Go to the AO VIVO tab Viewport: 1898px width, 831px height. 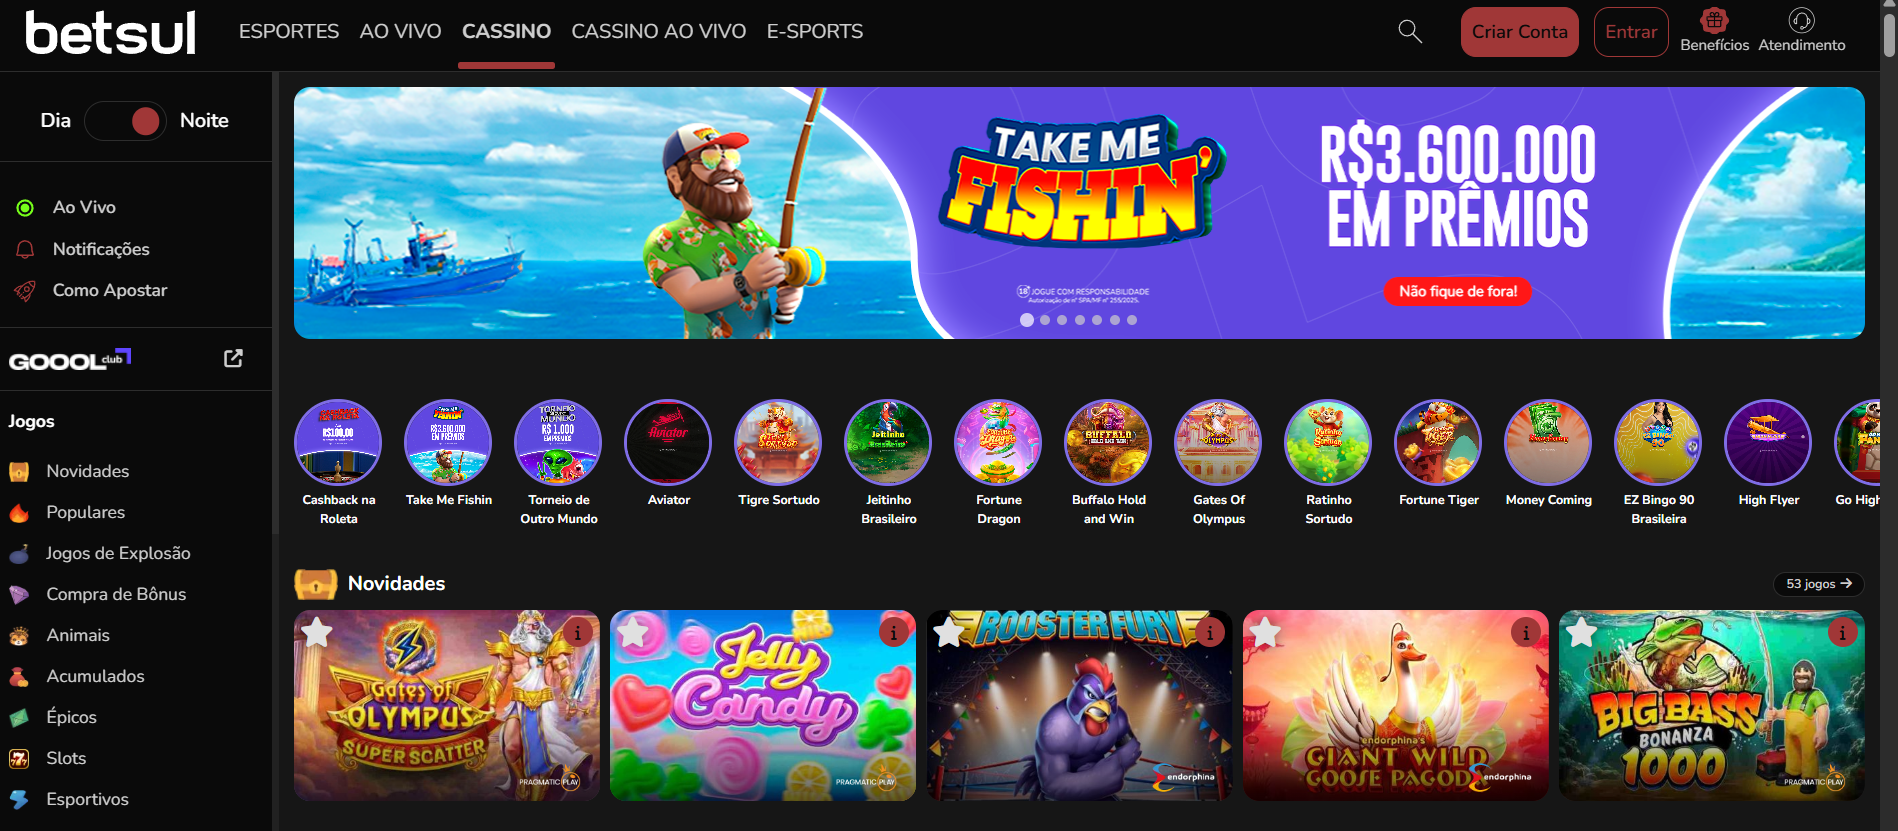(x=400, y=31)
